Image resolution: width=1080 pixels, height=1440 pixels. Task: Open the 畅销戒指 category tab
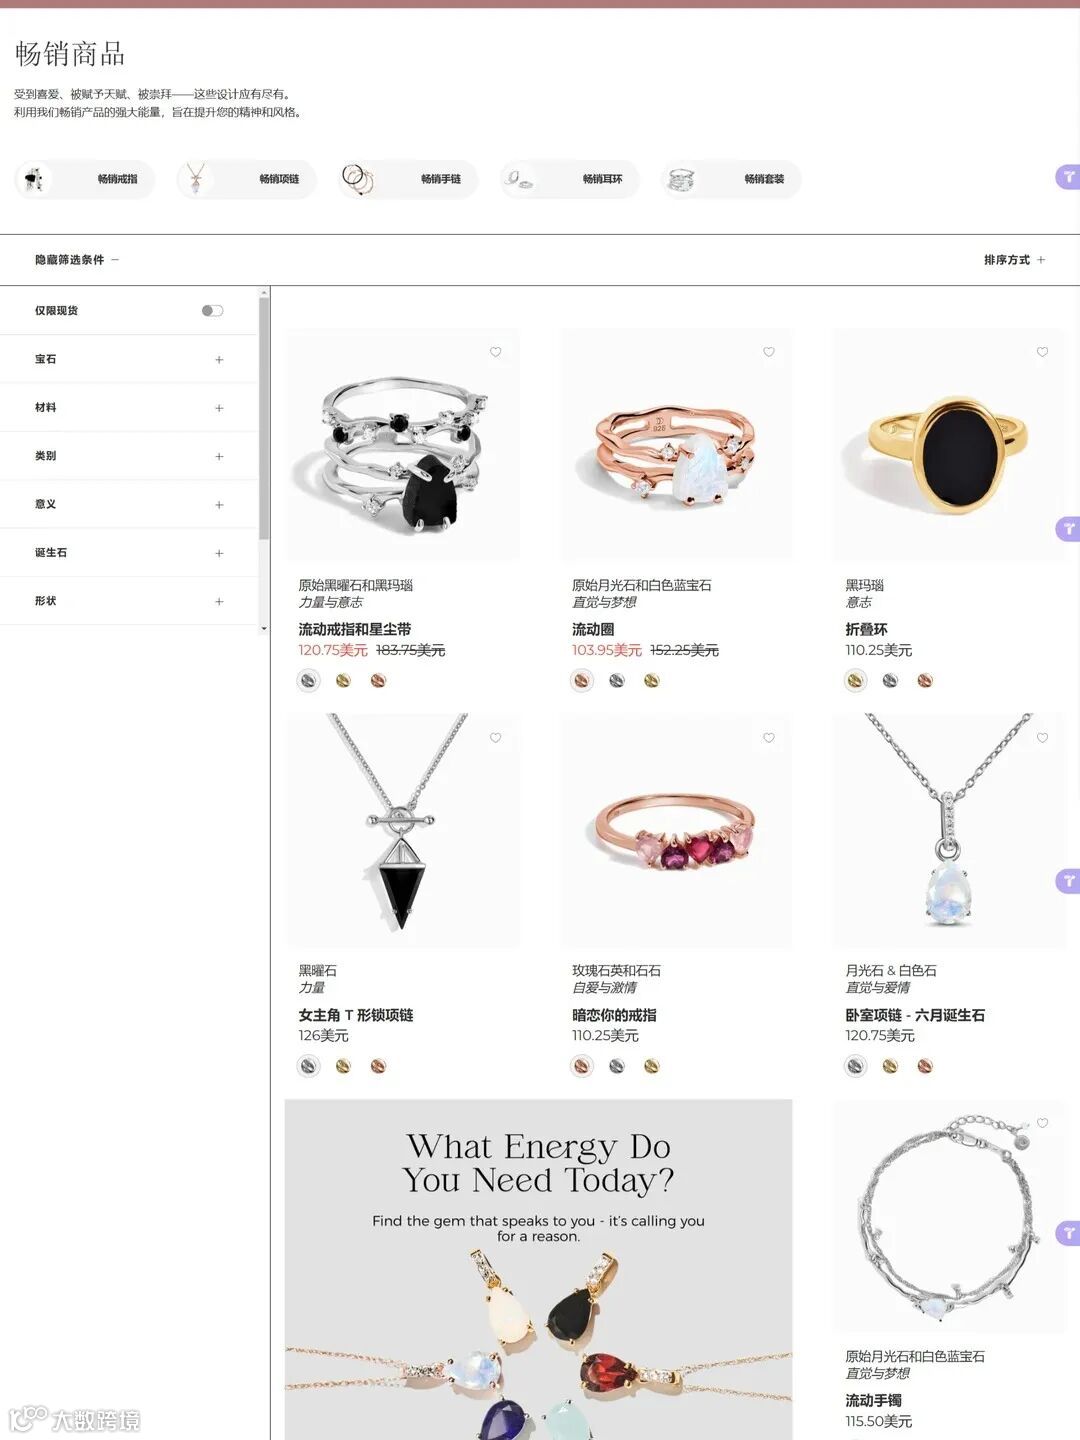coord(85,179)
